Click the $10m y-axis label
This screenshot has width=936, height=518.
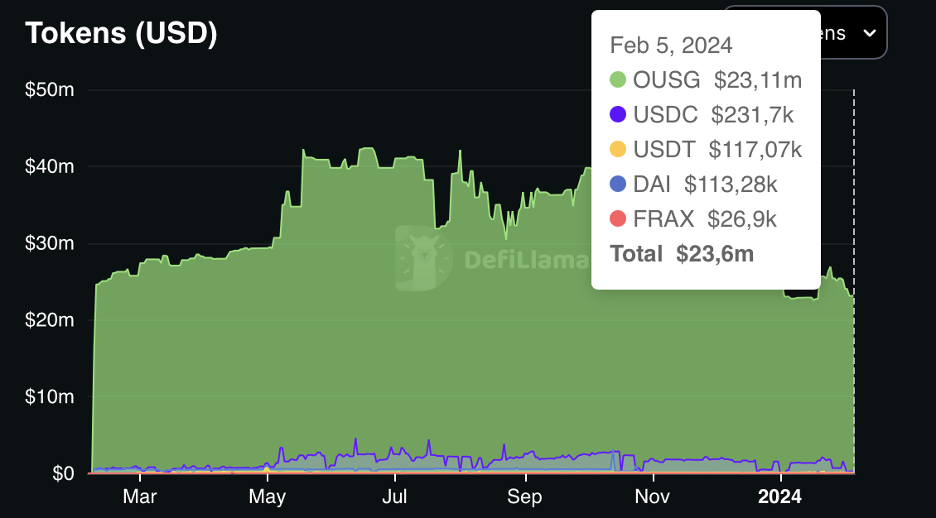(x=50, y=396)
